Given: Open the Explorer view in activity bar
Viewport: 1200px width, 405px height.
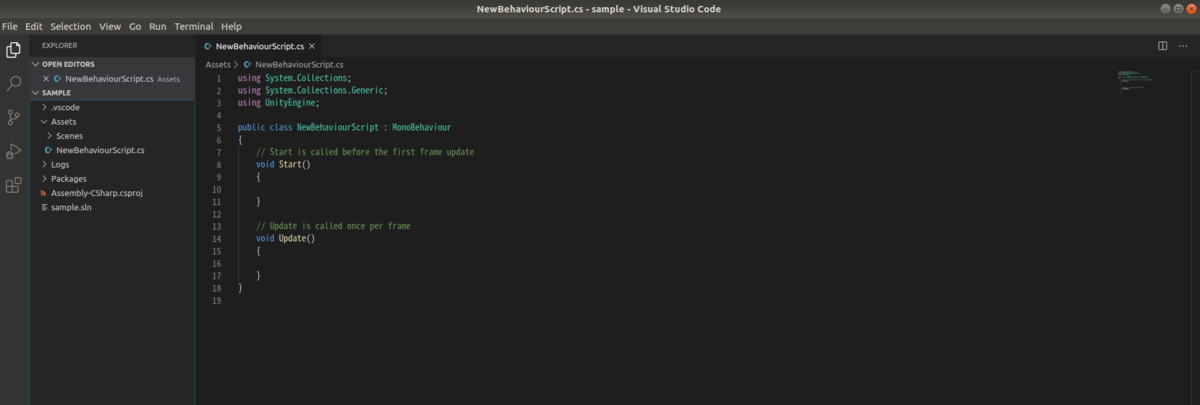Looking at the screenshot, I should point(14,50).
